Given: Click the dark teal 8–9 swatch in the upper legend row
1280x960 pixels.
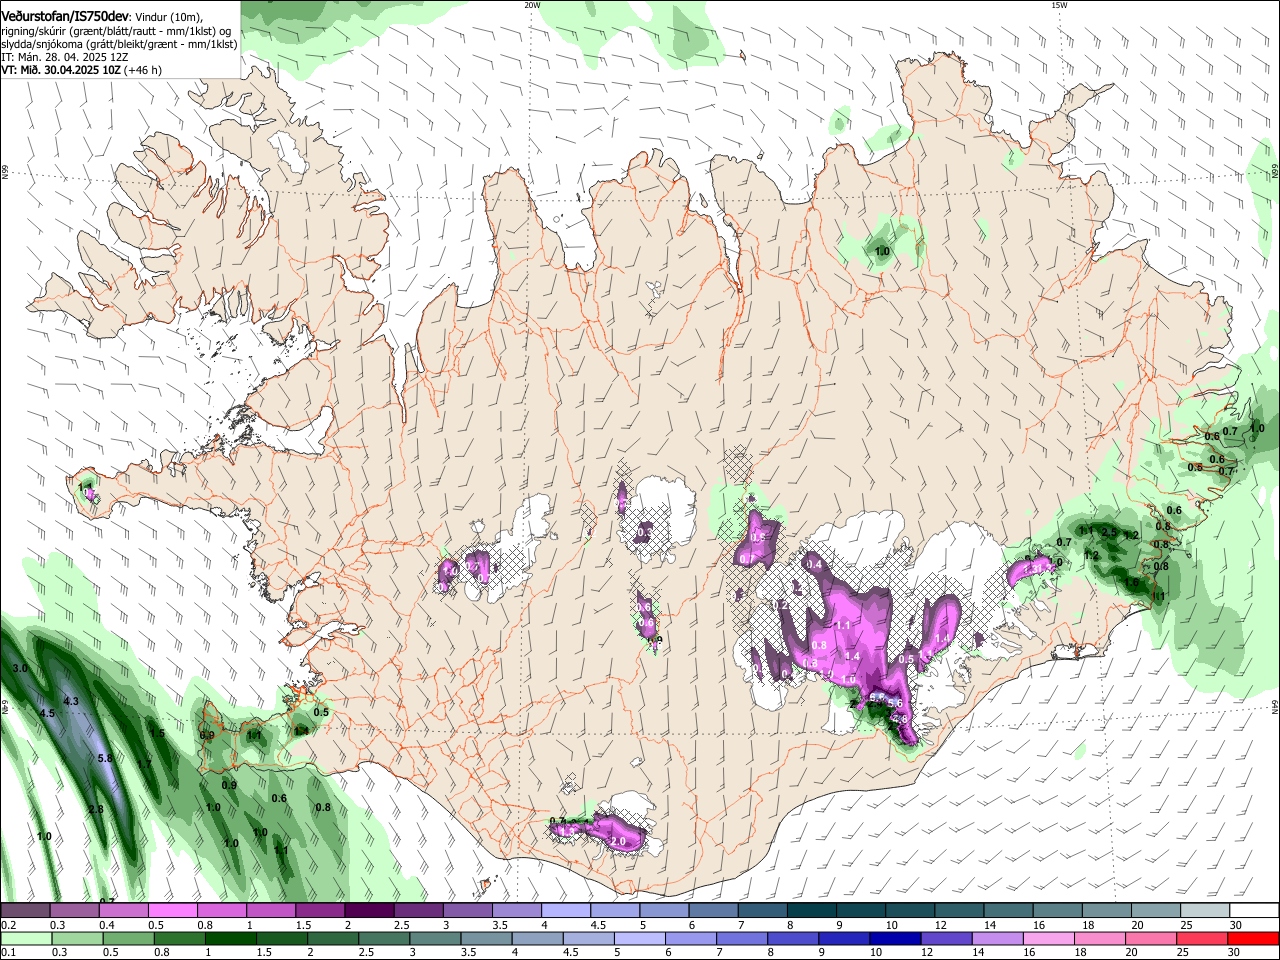Looking at the screenshot, I should click(x=811, y=911).
